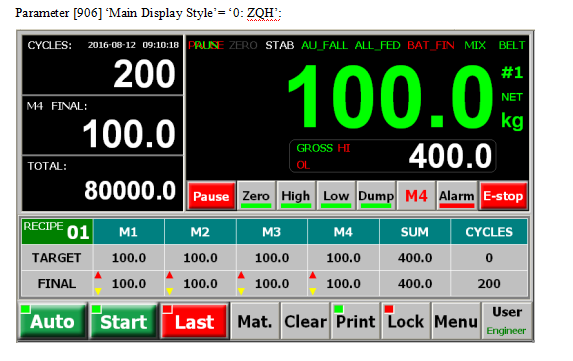Click the M2 TARGET value 100.0
Screen dimensions: 573x361
200,258
